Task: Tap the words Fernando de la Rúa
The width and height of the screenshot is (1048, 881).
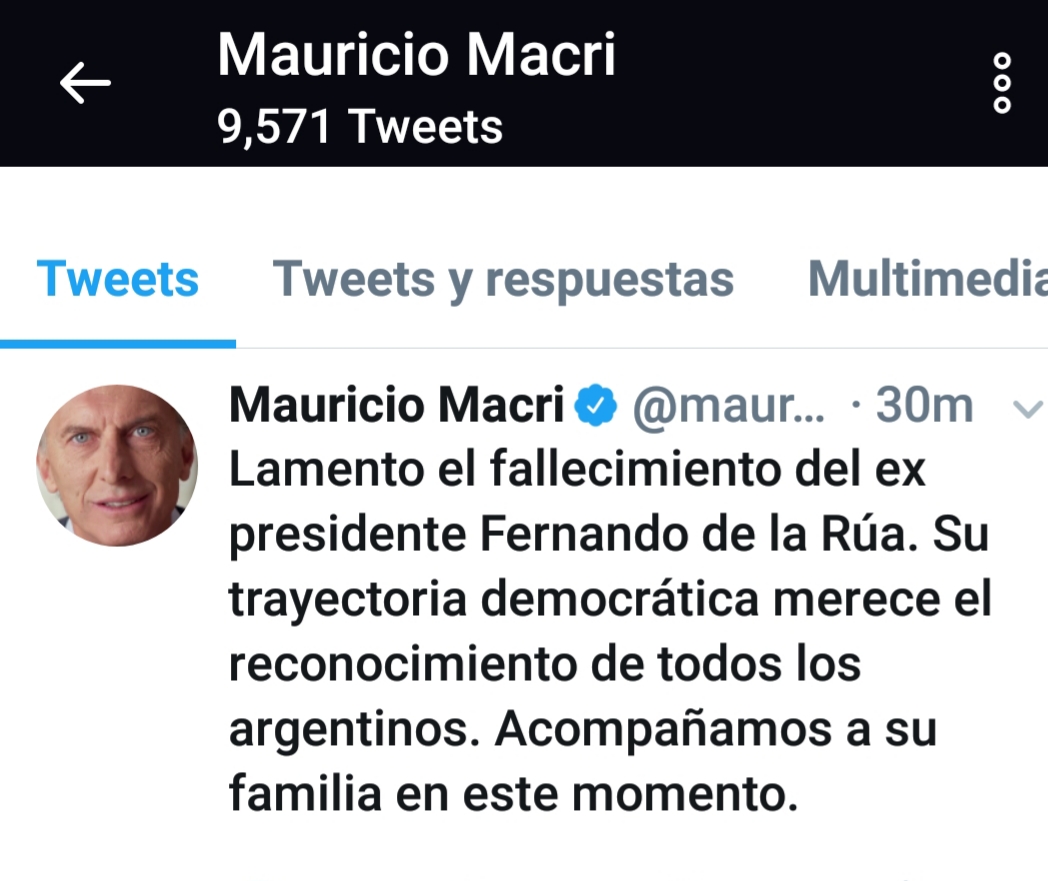Action: point(697,536)
